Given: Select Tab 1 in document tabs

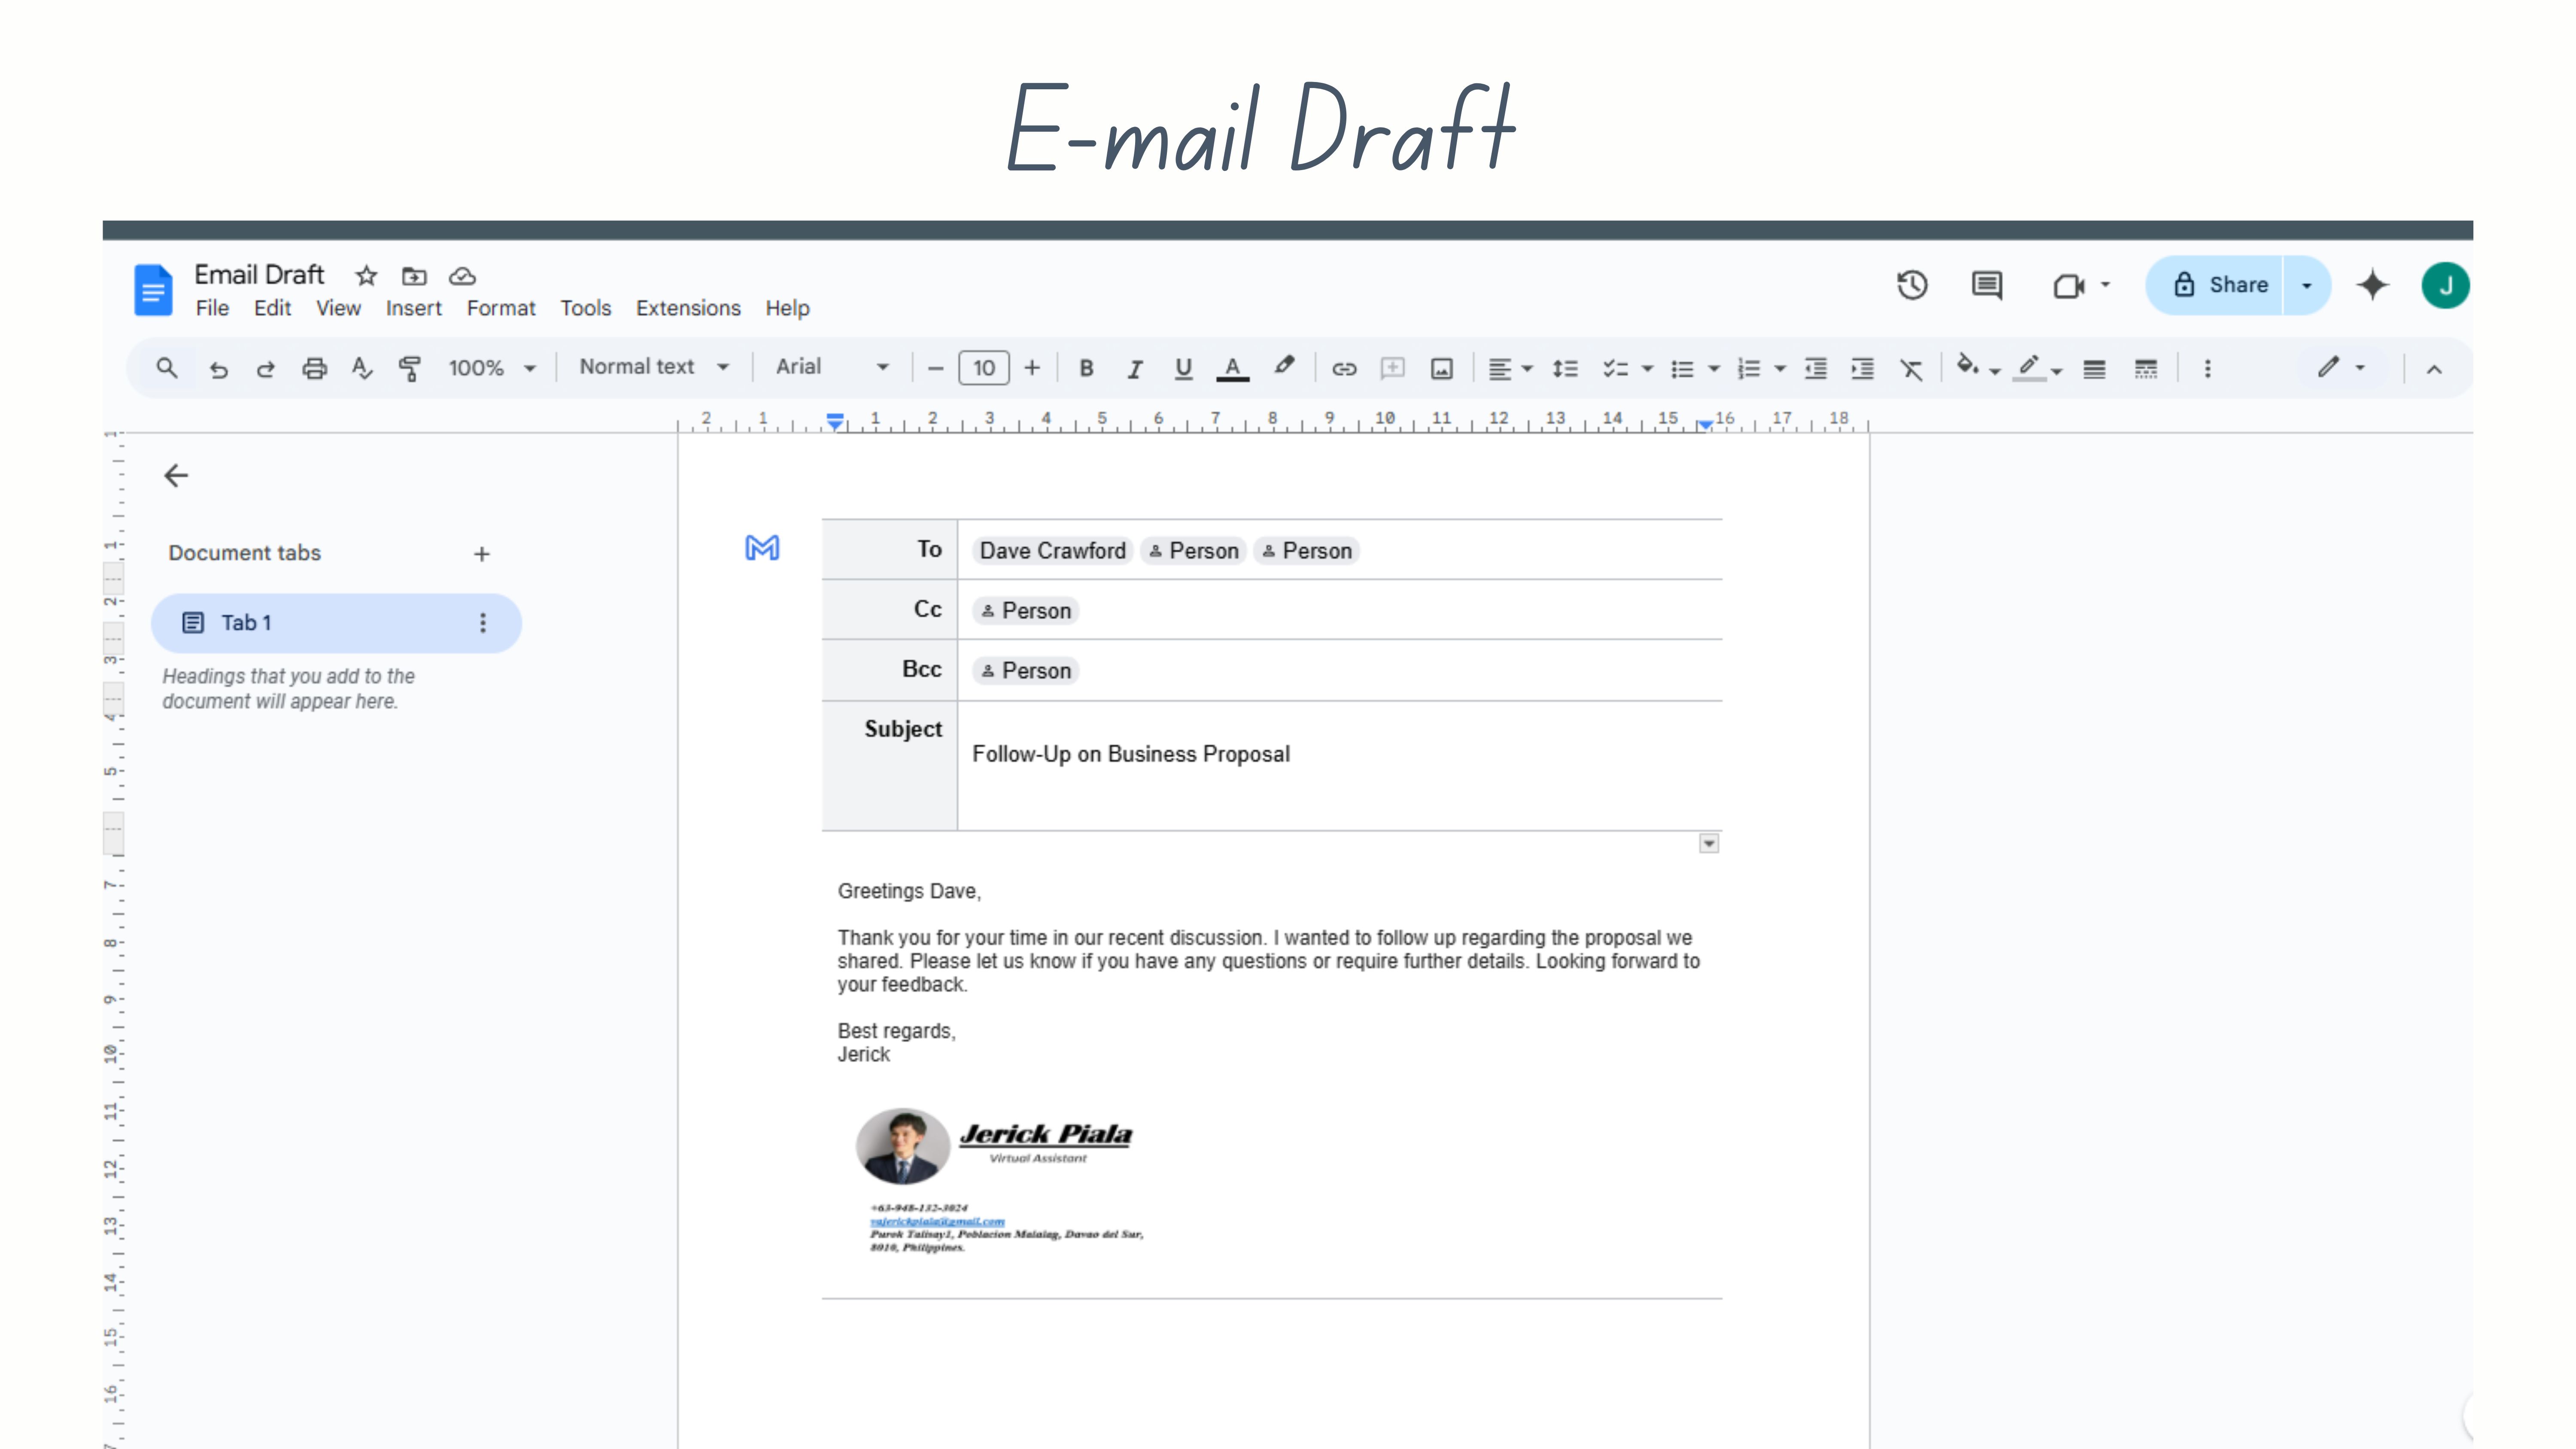Looking at the screenshot, I should (336, 623).
